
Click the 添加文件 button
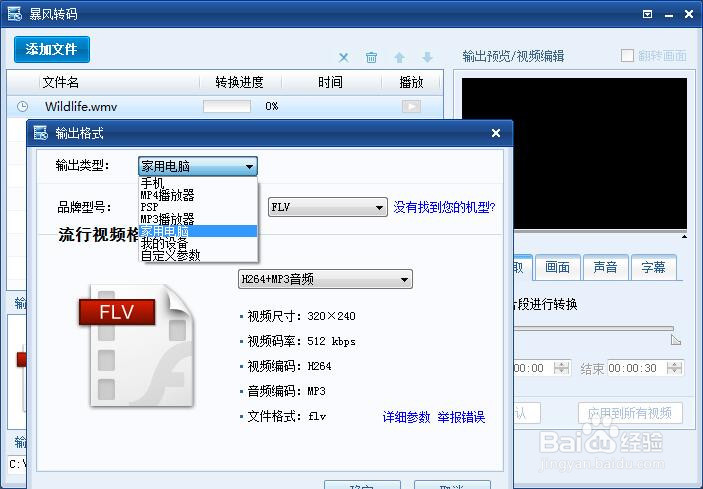coord(52,49)
